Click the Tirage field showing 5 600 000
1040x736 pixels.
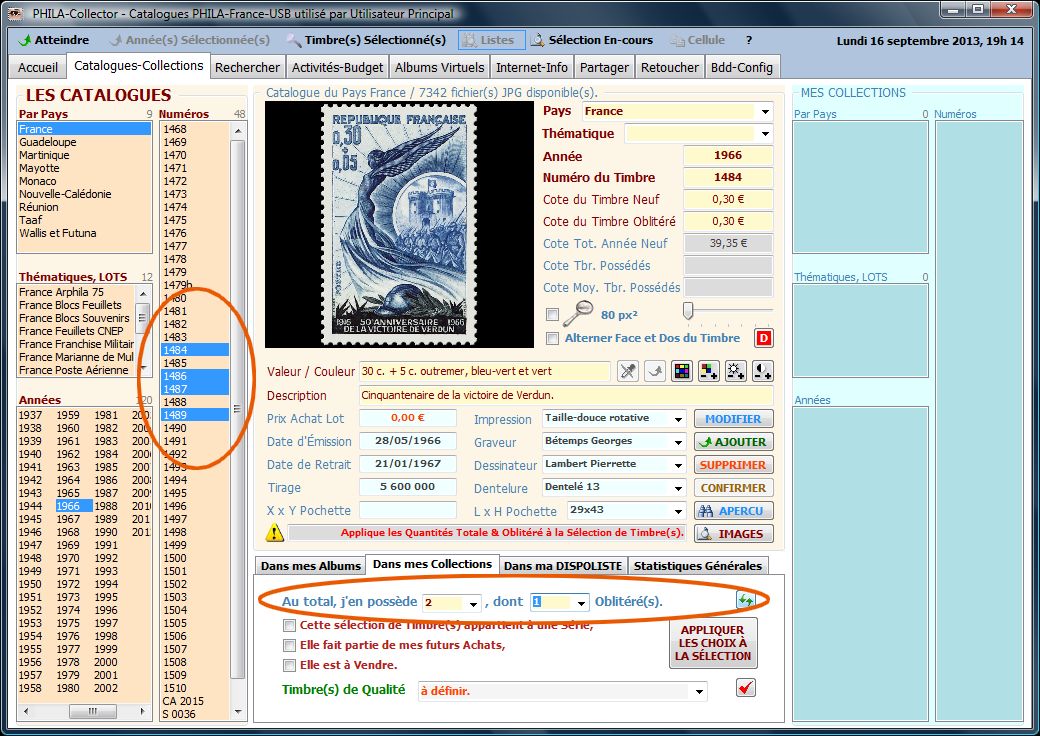point(408,487)
